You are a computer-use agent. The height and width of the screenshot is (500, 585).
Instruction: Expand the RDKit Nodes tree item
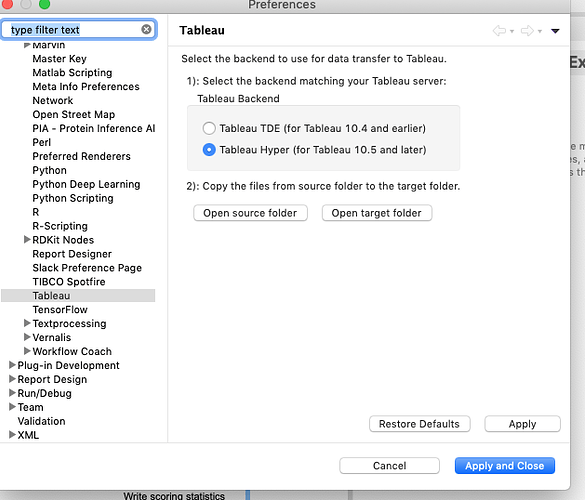[x=27, y=240]
